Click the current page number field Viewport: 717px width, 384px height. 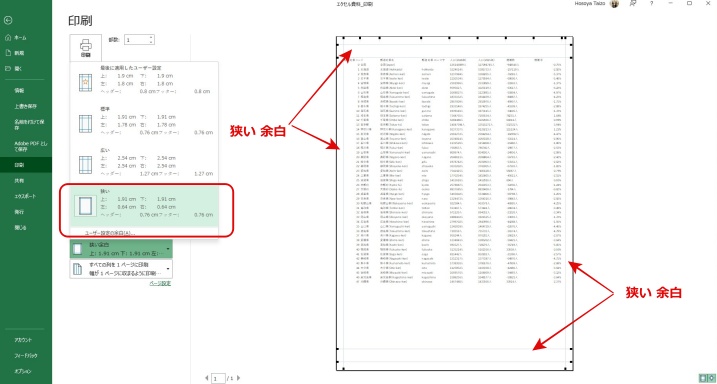pos(219,378)
